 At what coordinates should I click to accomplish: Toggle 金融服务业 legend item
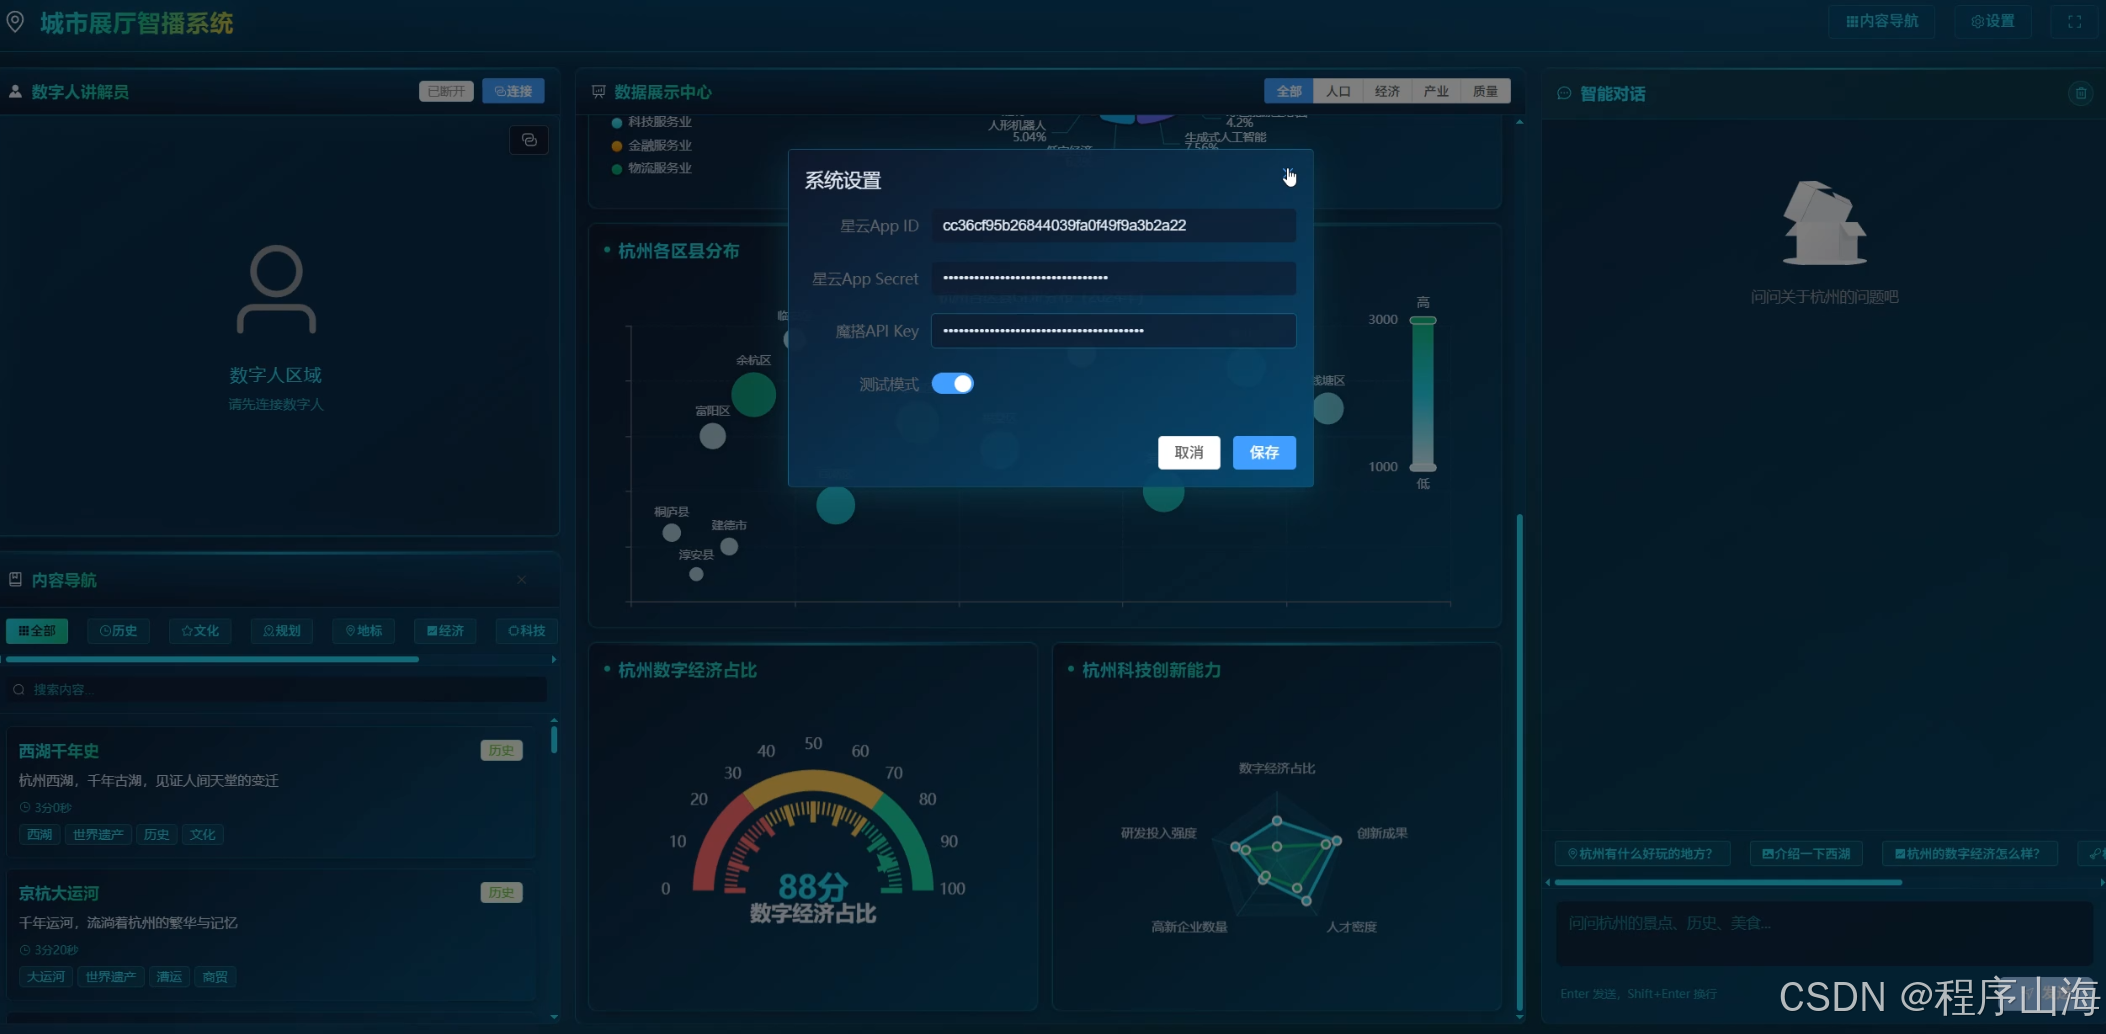point(652,146)
